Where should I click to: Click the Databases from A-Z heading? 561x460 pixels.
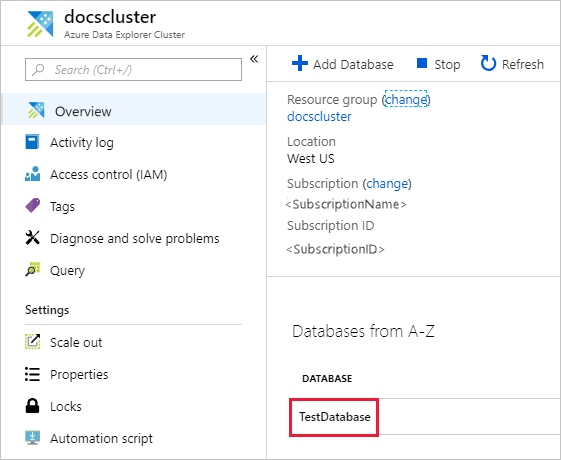click(363, 331)
